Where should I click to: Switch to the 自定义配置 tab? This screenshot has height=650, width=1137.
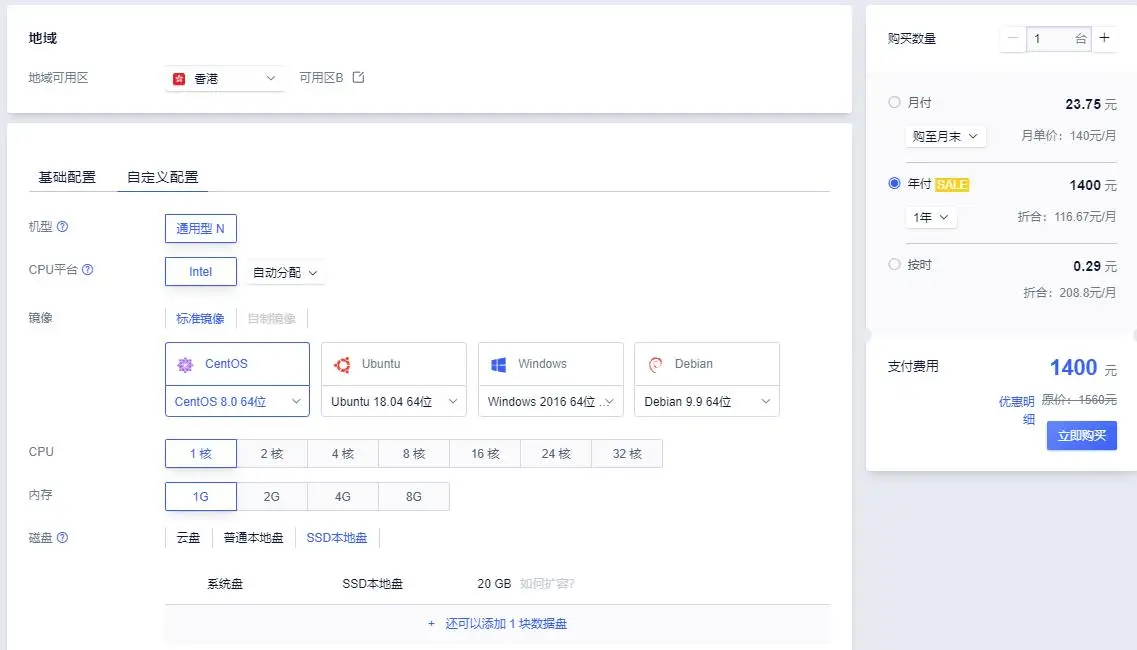162,177
